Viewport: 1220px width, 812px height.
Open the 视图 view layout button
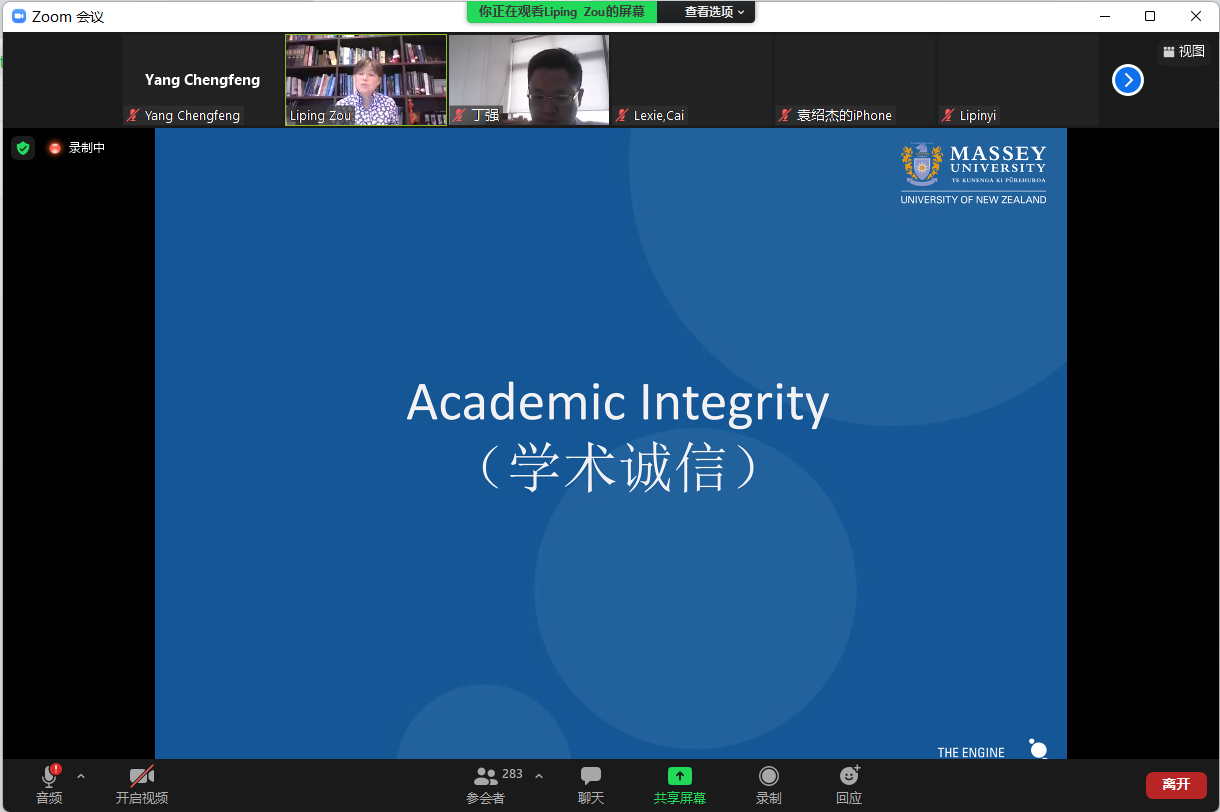click(1183, 52)
